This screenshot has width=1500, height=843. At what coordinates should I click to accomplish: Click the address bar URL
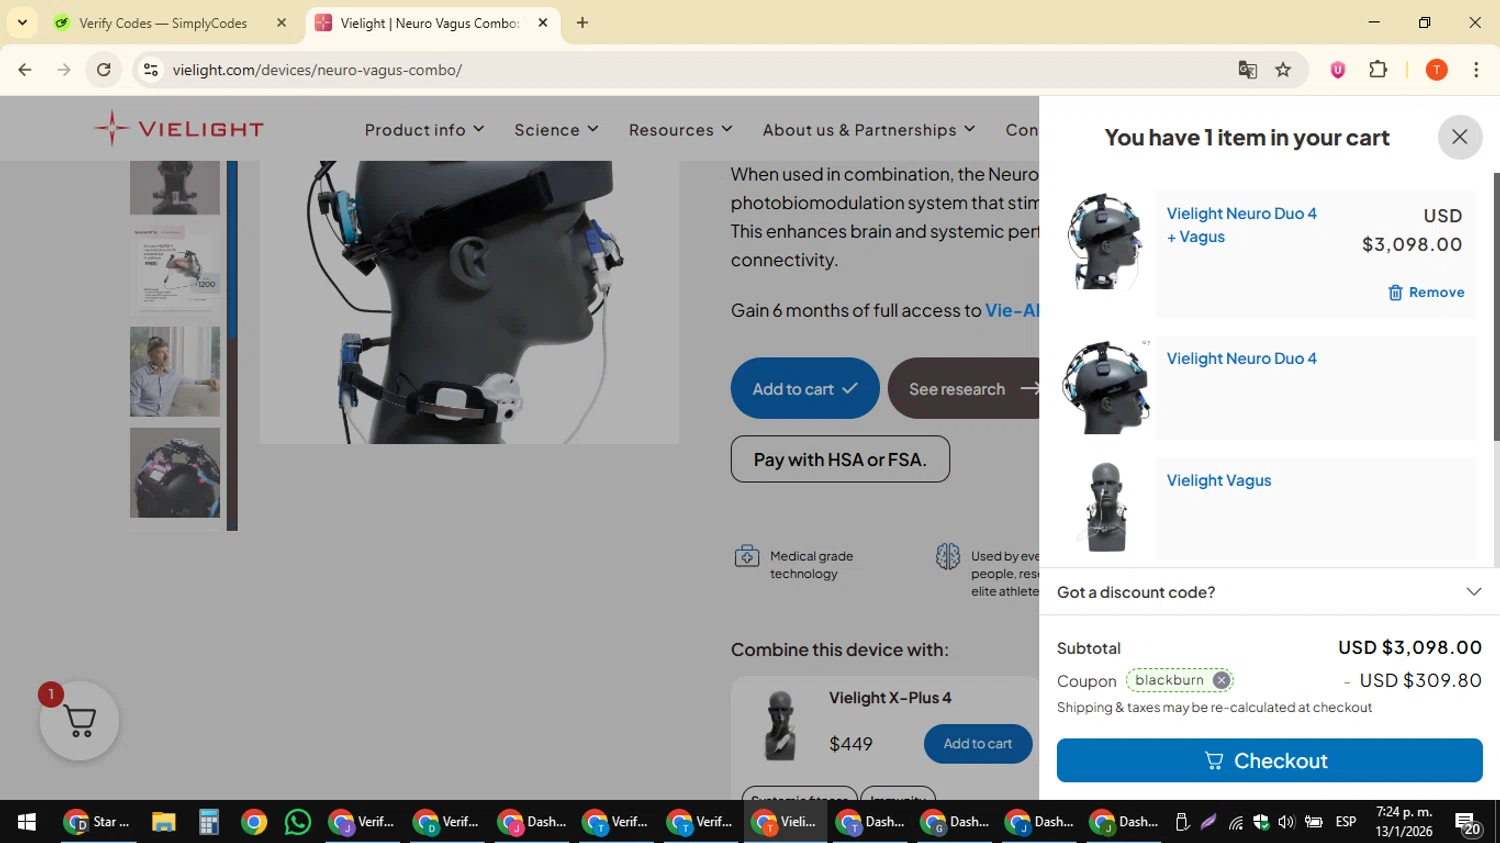[x=317, y=70]
